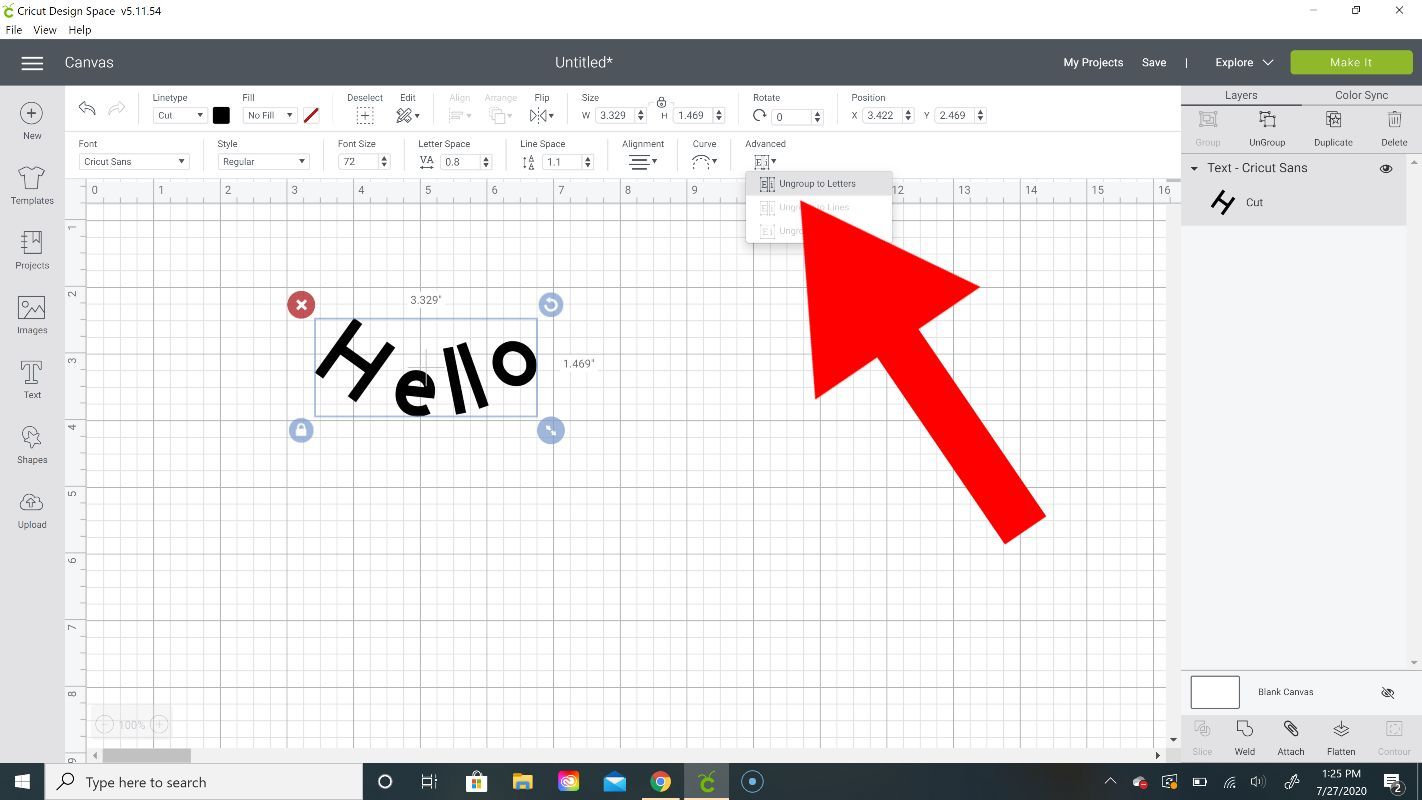
Task: Select Ungroup to Letters option
Action: (818, 184)
